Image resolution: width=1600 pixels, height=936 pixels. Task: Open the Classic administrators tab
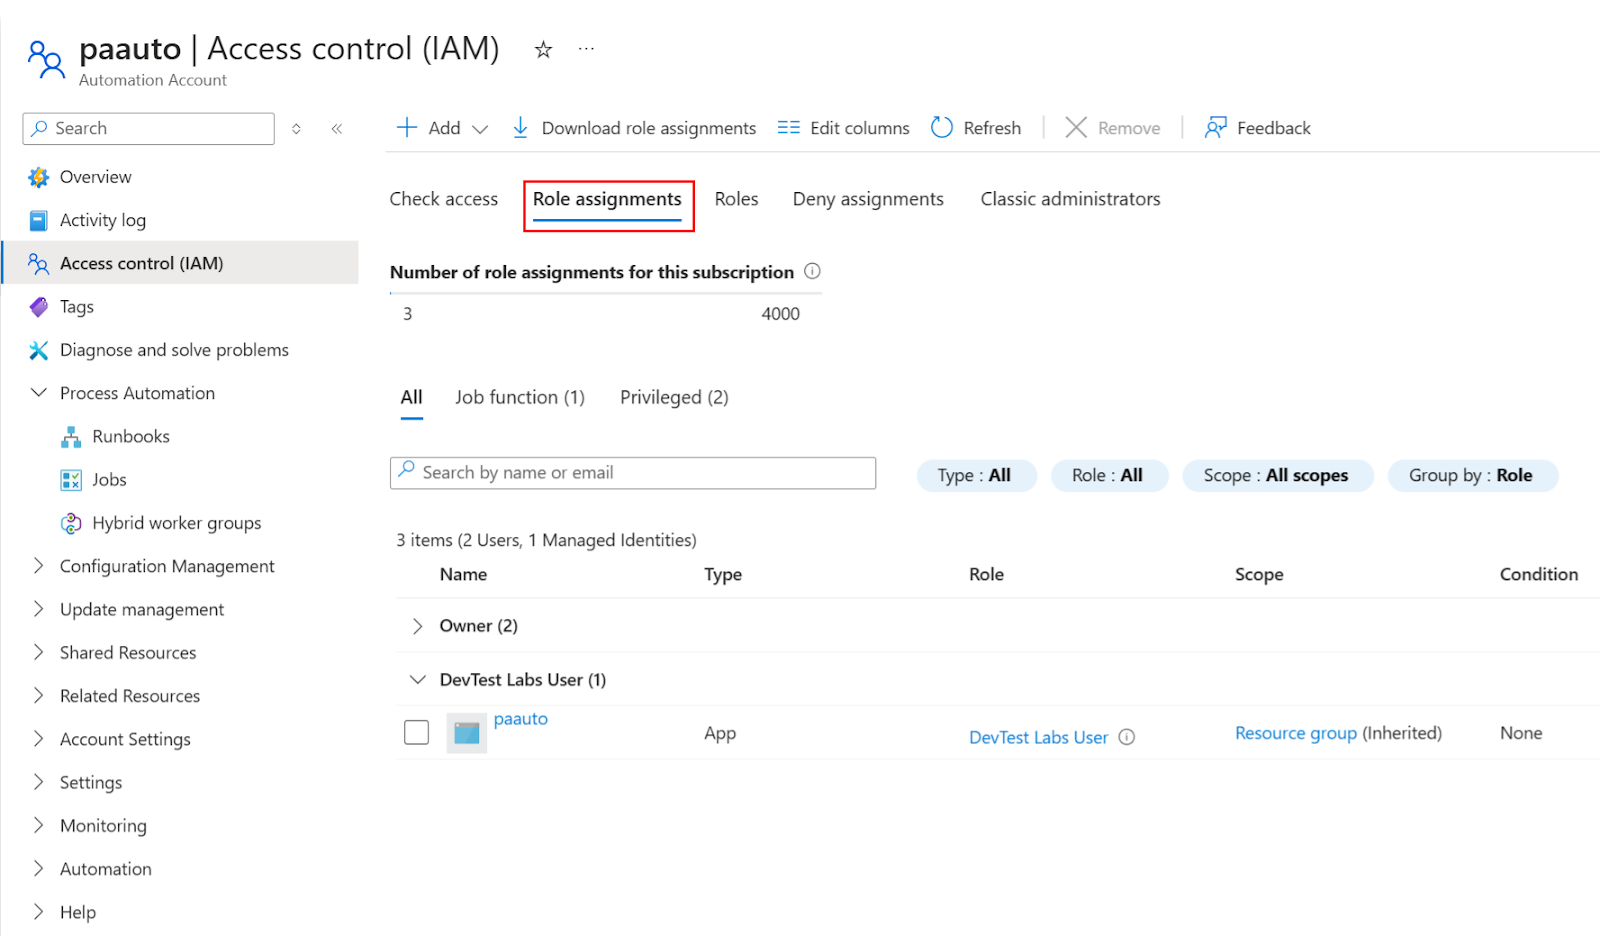pos(1070,199)
